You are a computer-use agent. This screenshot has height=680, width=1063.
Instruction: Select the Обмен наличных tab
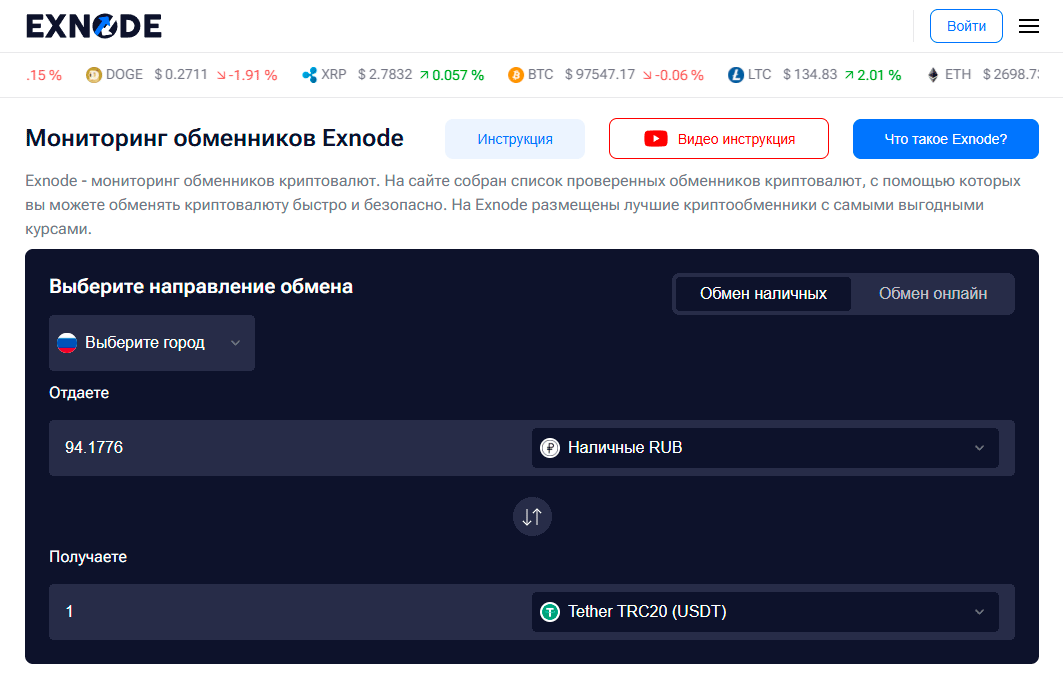(x=763, y=293)
